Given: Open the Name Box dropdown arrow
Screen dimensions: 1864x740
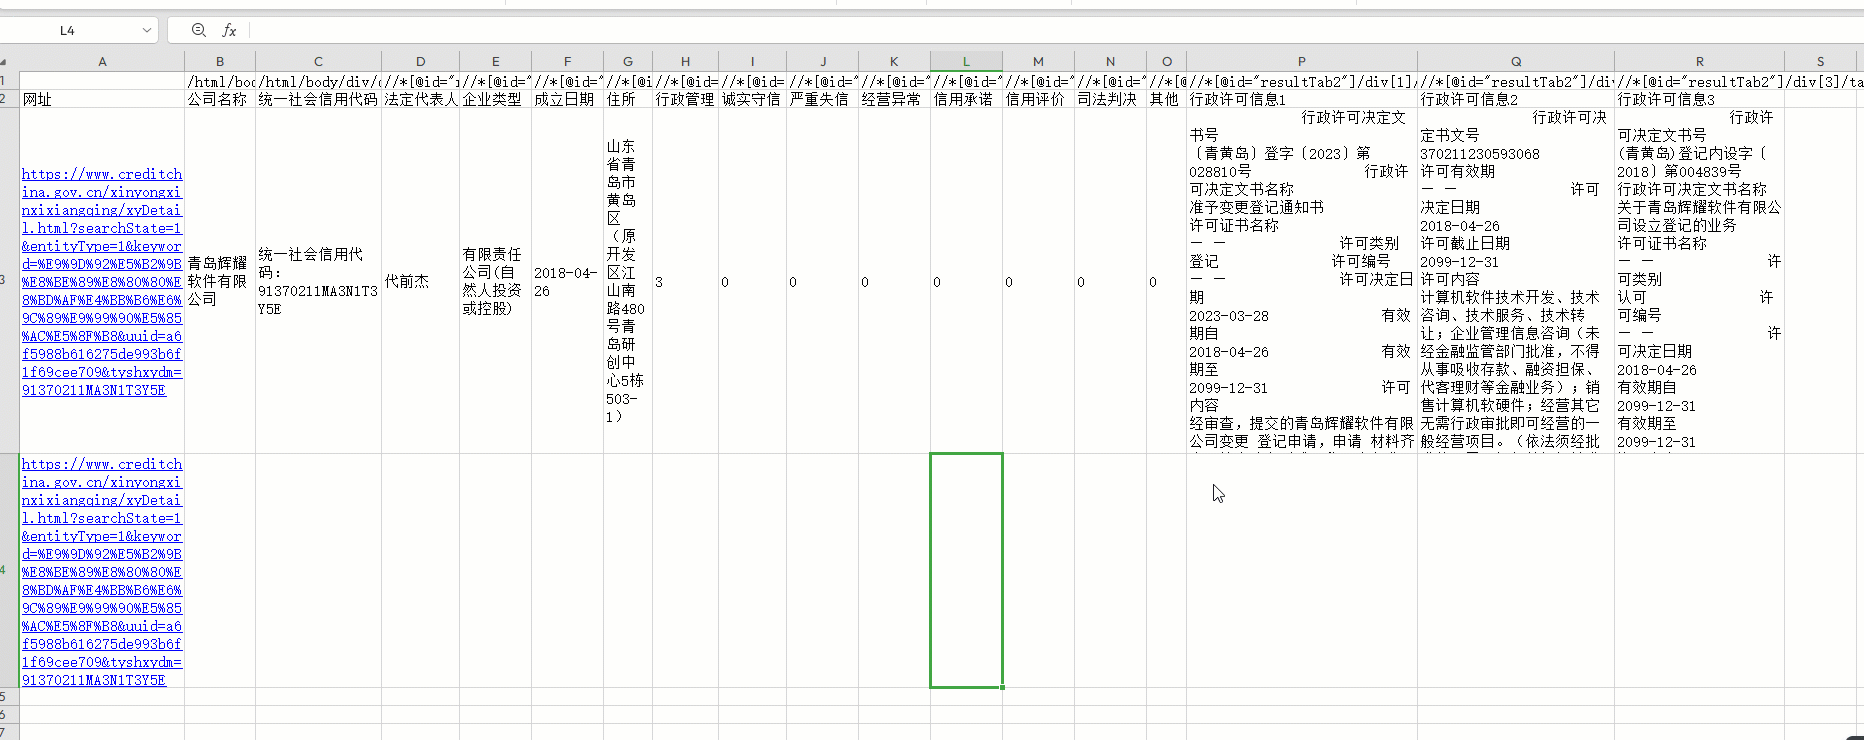Looking at the screenshot, I should (x=147, y=30).
